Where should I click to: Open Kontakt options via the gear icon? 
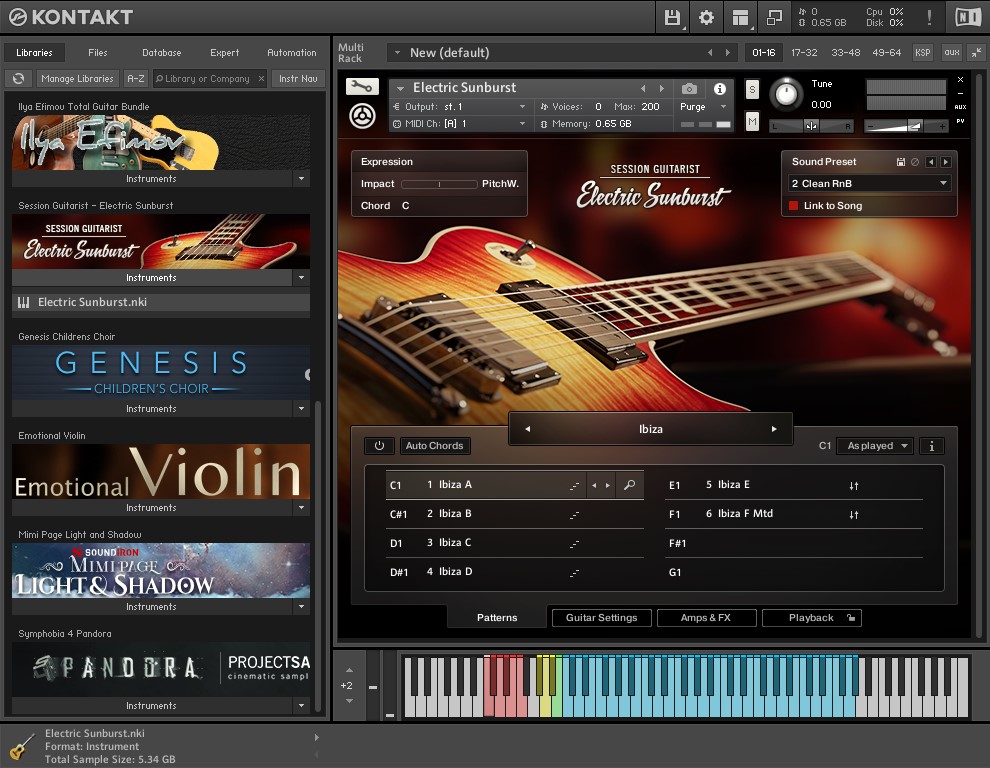[x=706, y=17]
